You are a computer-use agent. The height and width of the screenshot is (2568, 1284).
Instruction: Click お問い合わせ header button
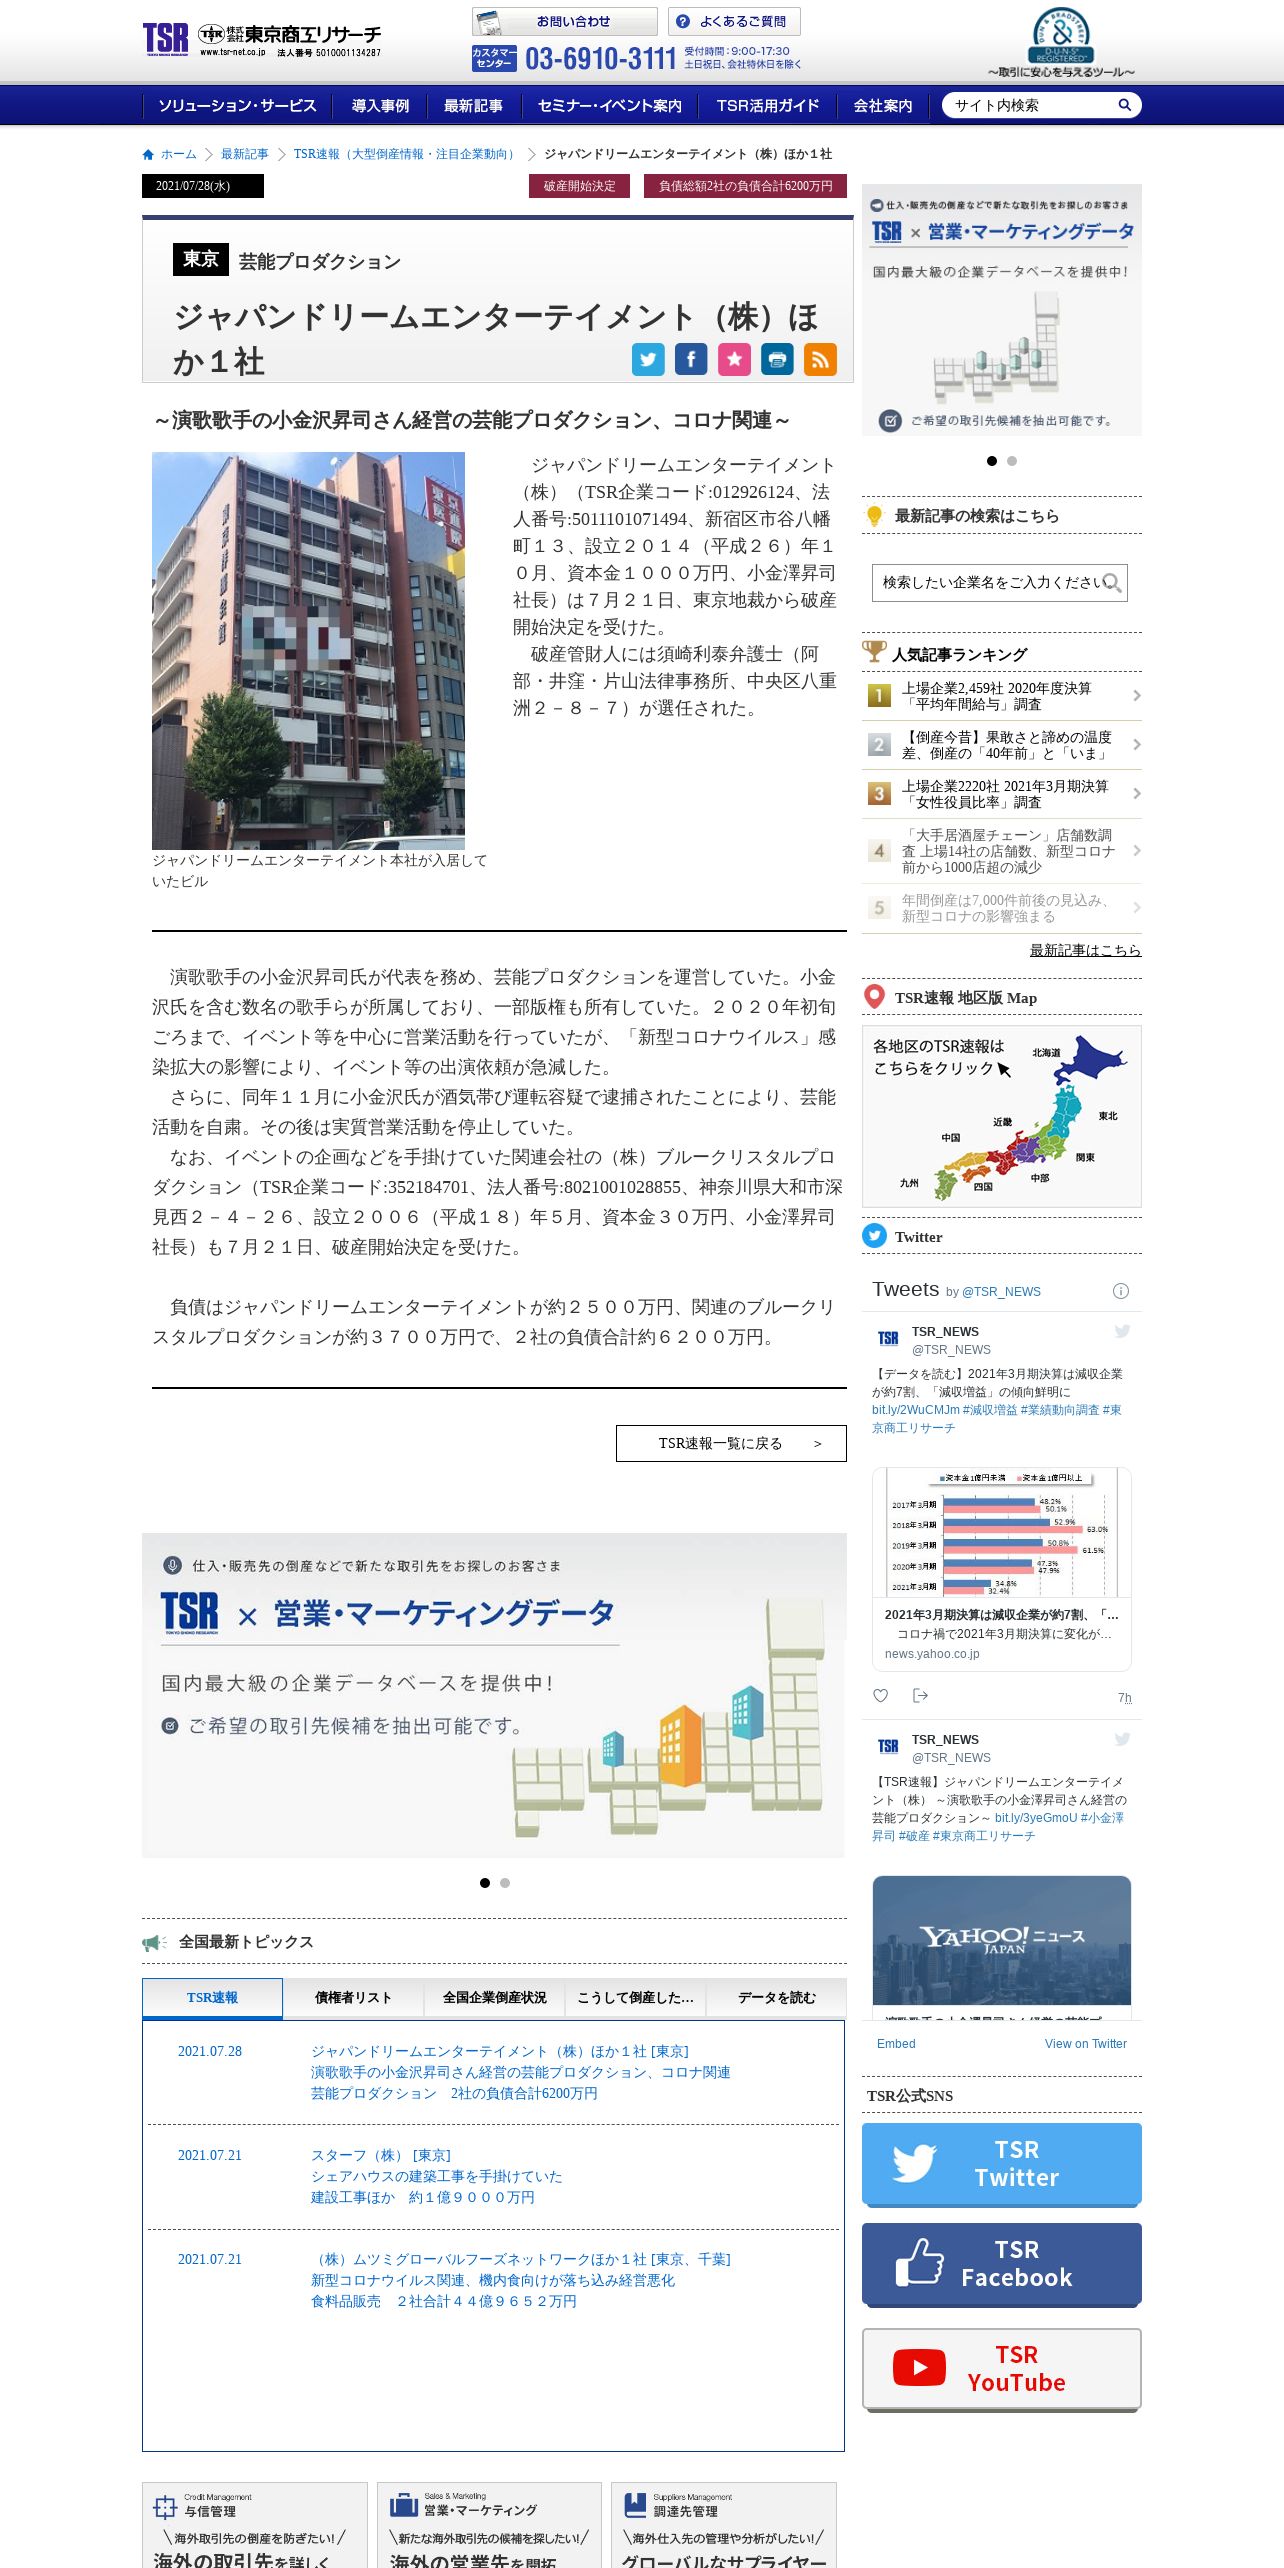[x=564, y=21]
